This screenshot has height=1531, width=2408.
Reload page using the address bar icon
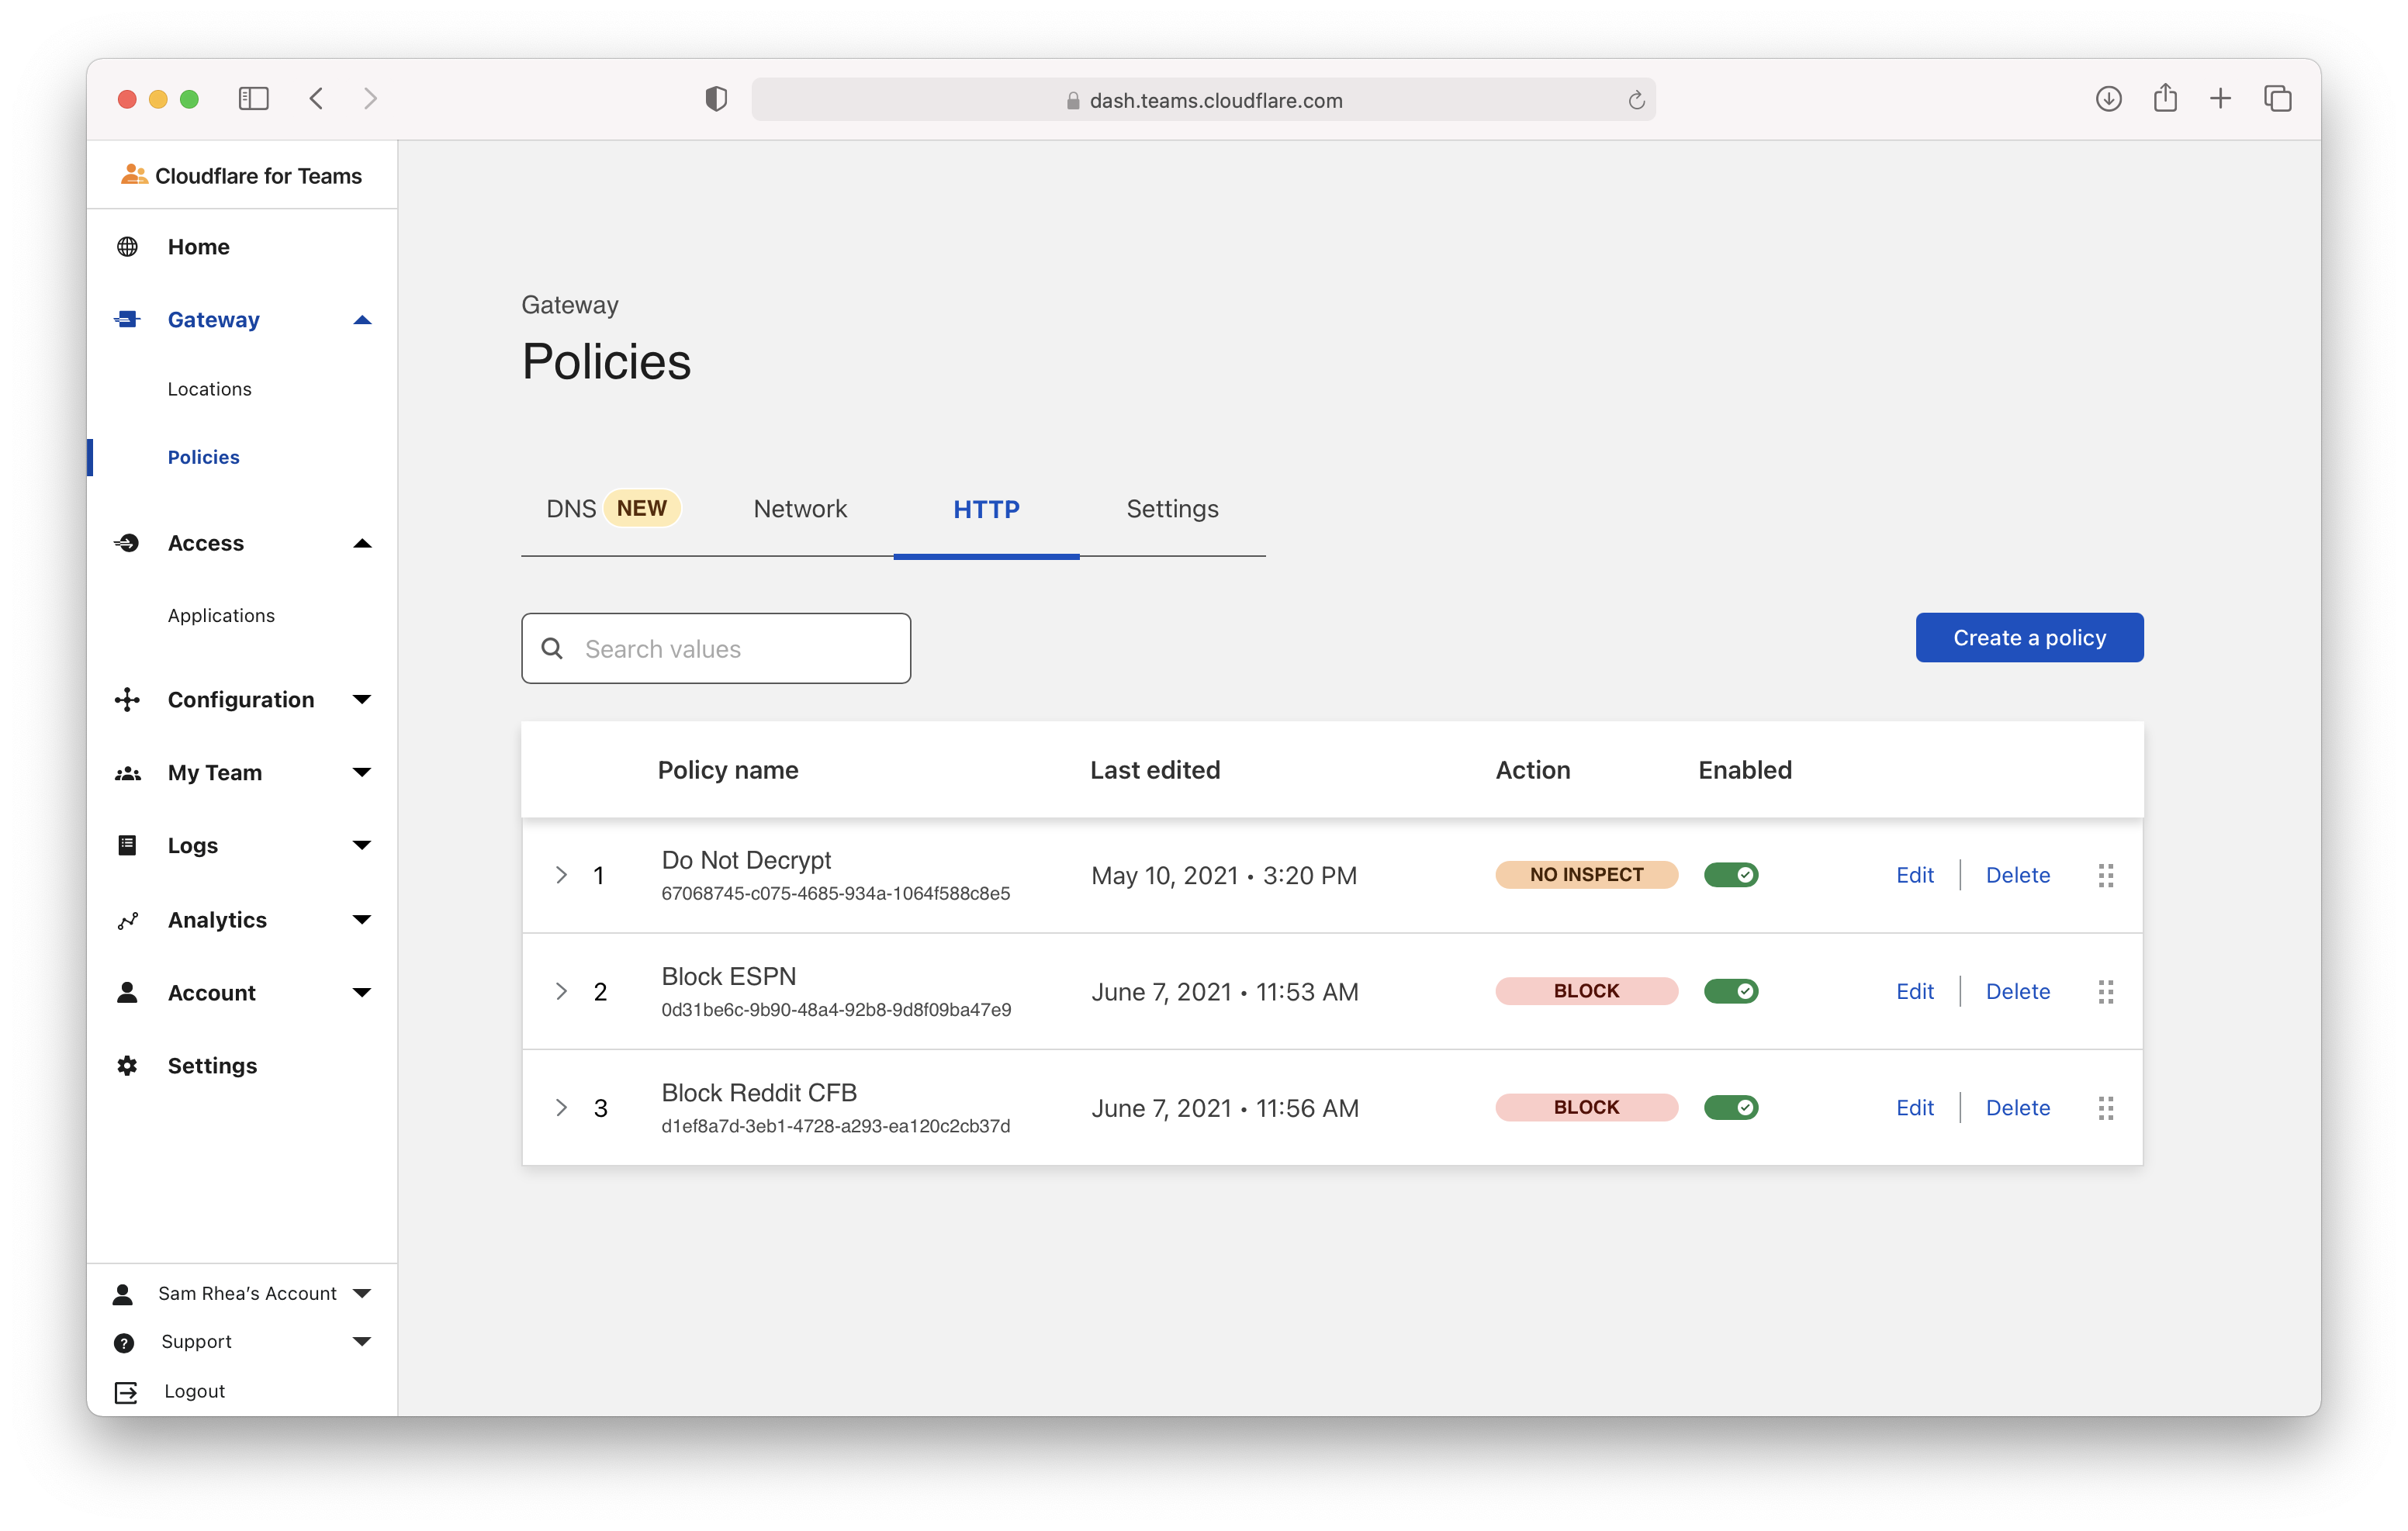point(1636,100)
